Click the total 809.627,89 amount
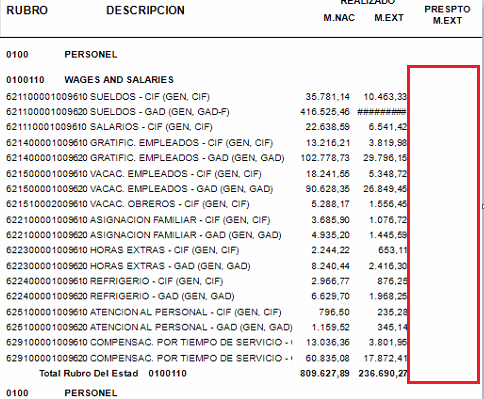Screen dimensions: 484x399 click(325, 374)
